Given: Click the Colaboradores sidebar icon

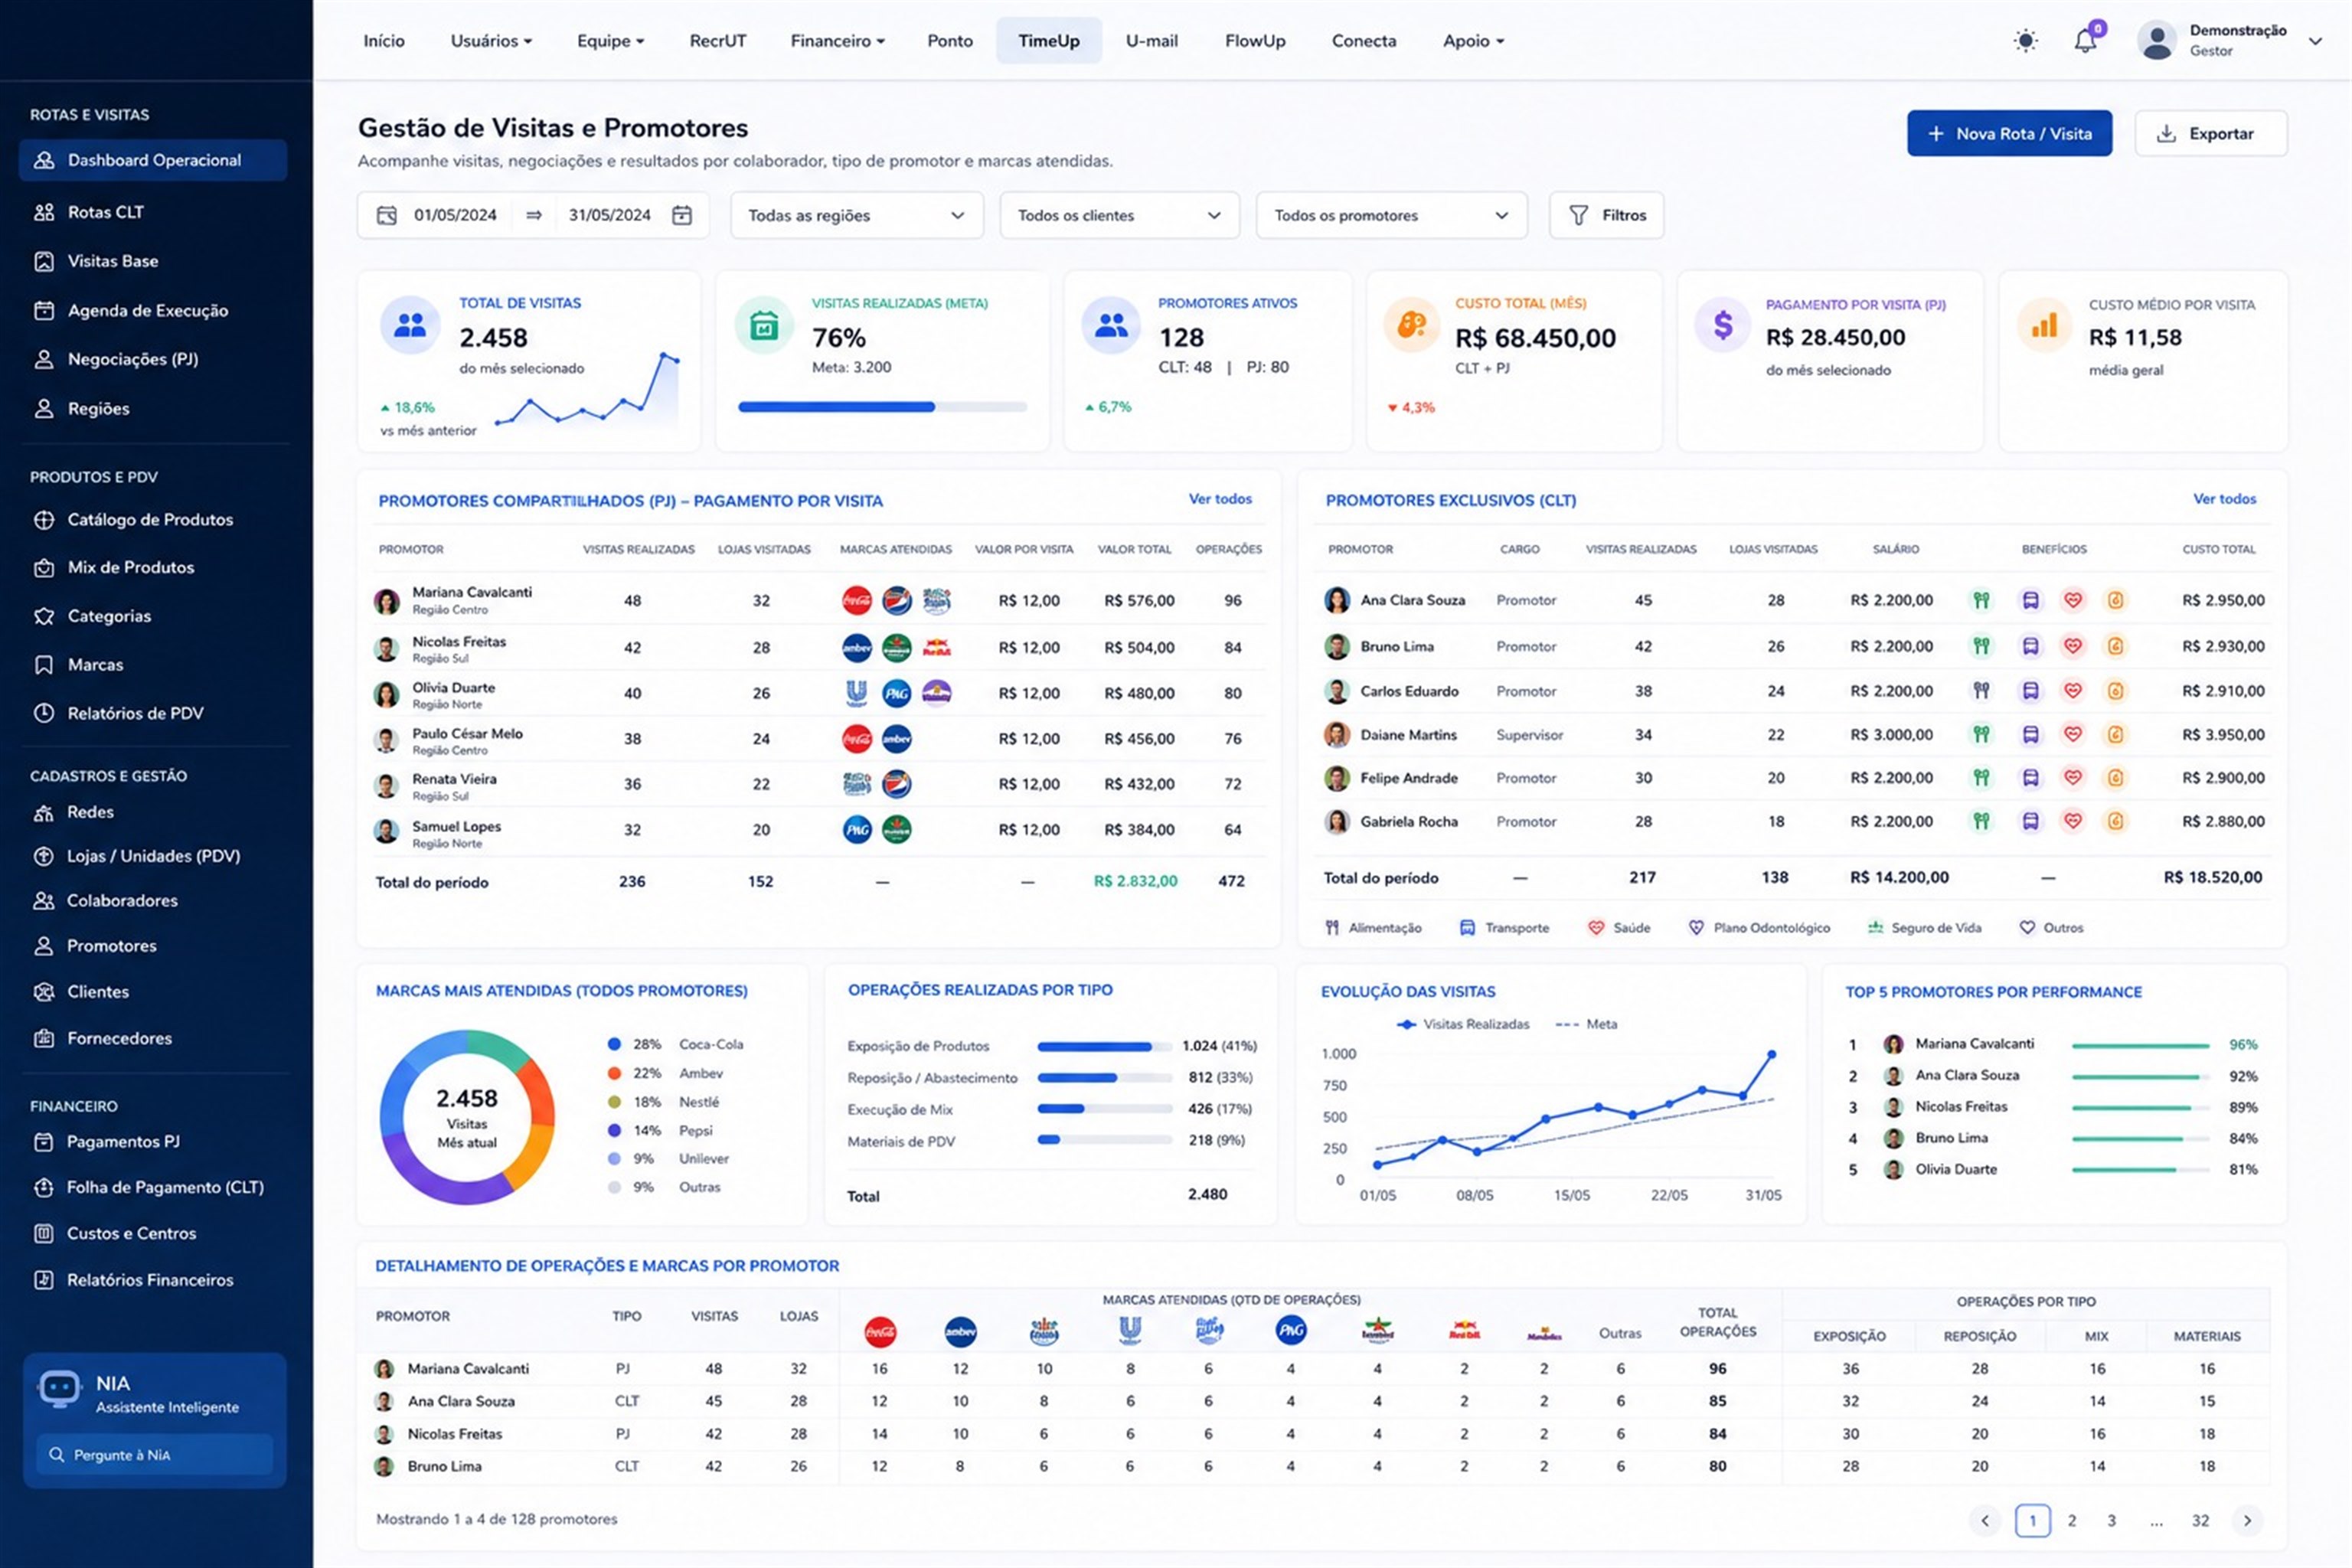Looking at the screenshot, I should [x=44, y=901].
